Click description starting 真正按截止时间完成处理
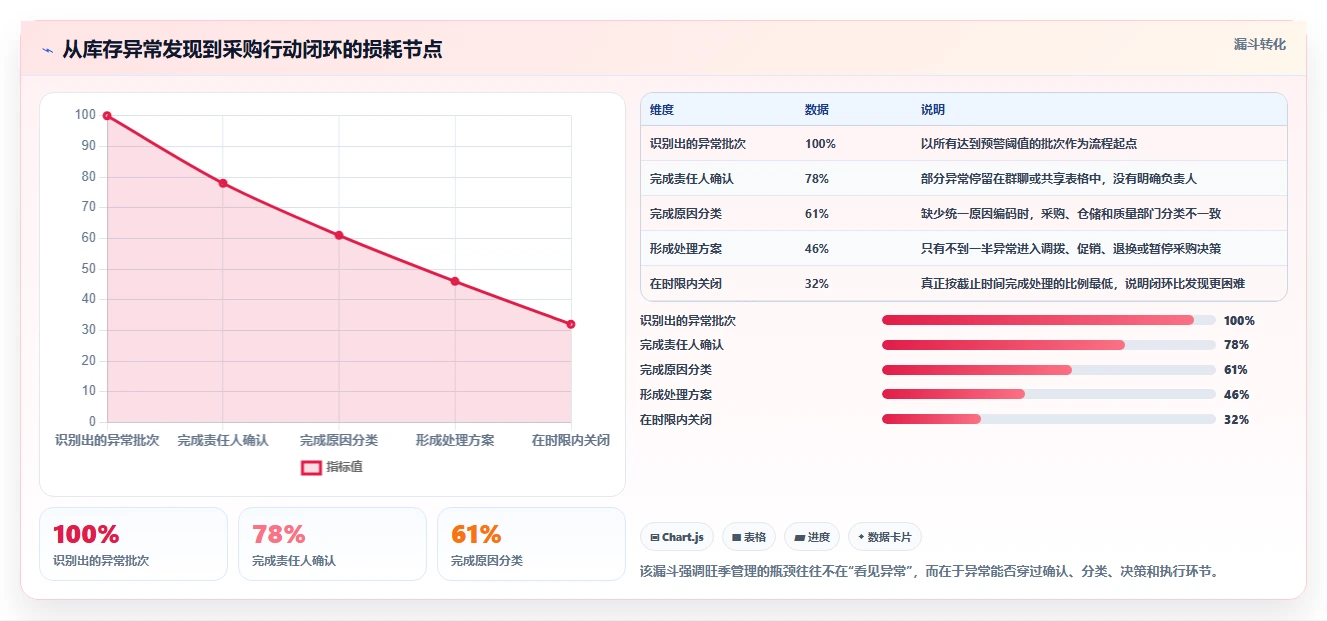1327x621 pixels. click(x=1083, y=284)
